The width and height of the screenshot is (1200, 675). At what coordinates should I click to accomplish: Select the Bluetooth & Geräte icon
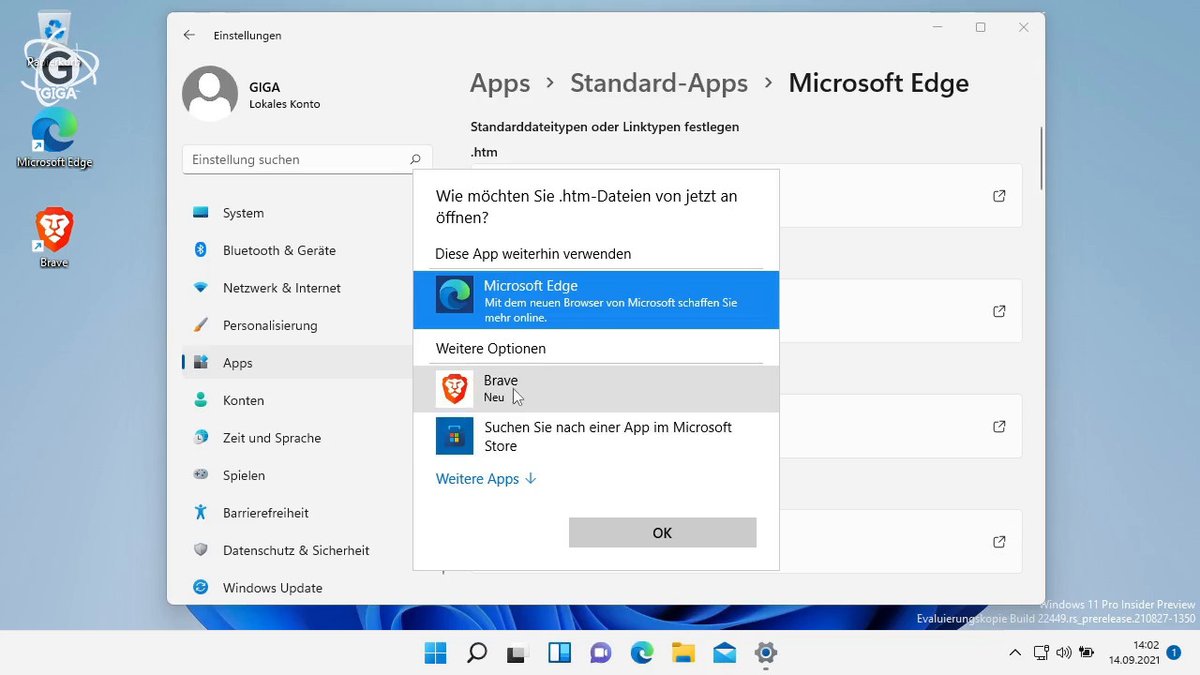(x=201, y=250)
